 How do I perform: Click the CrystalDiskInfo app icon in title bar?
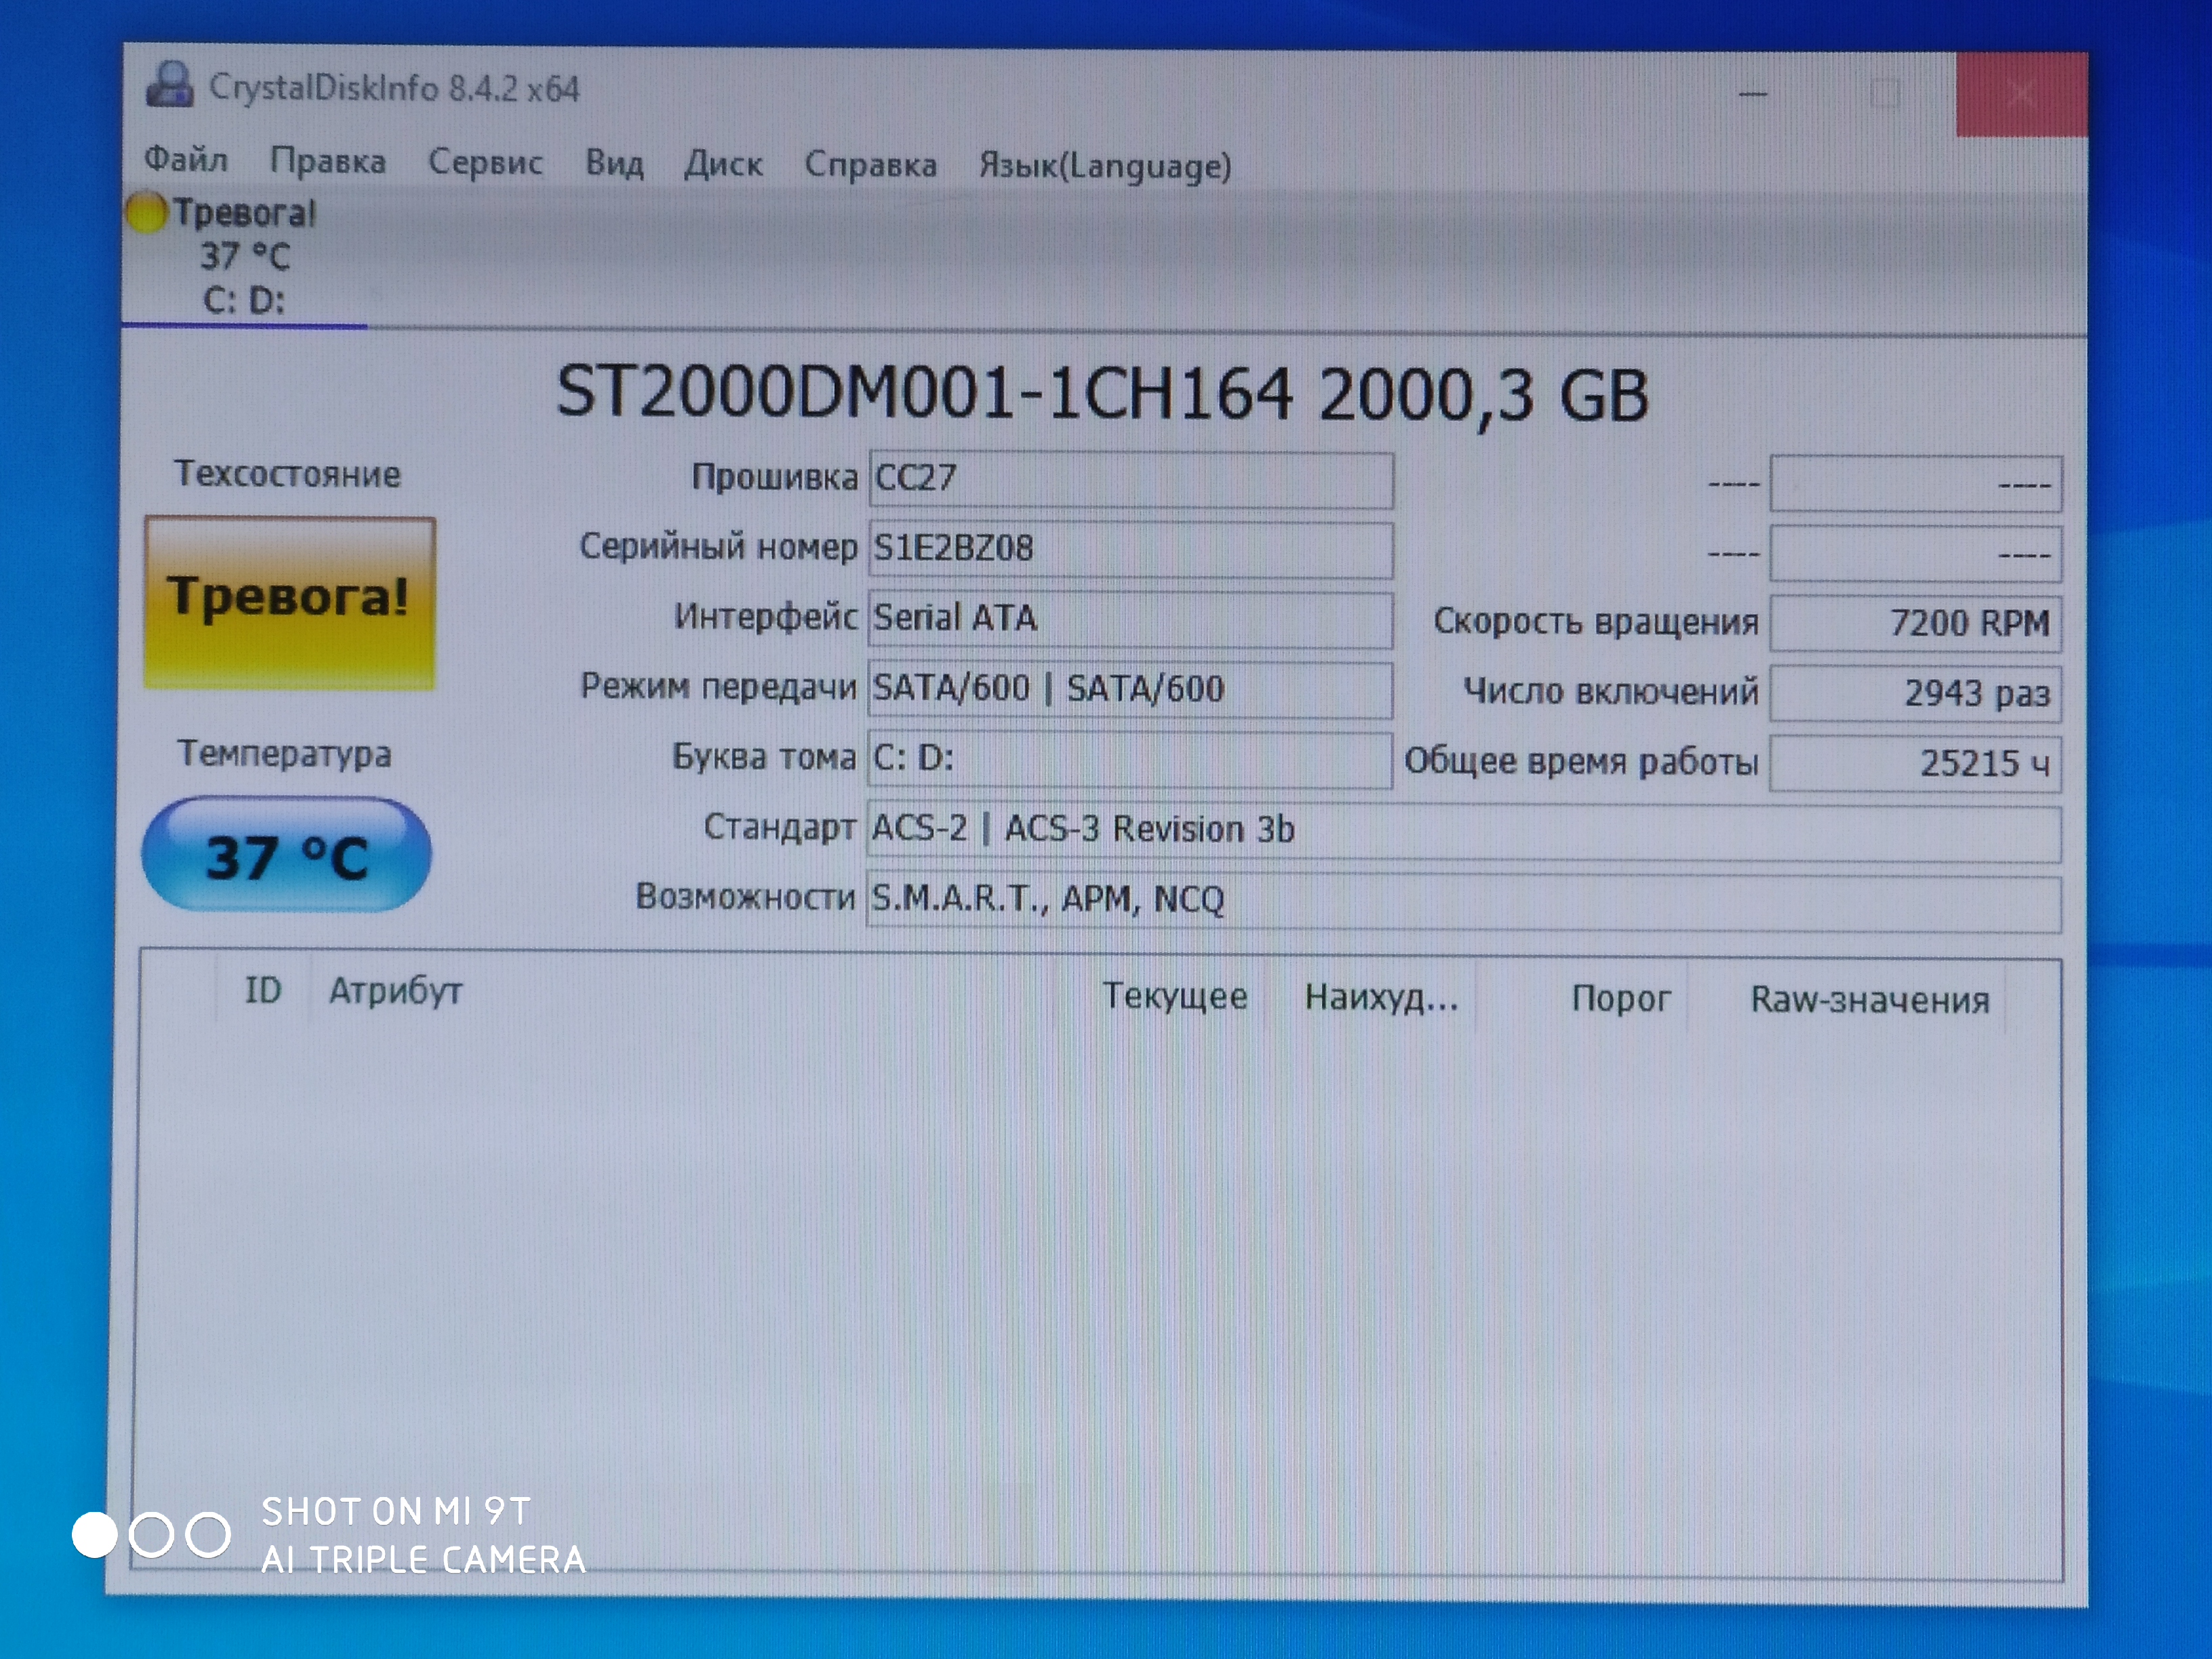coord(170,85)
